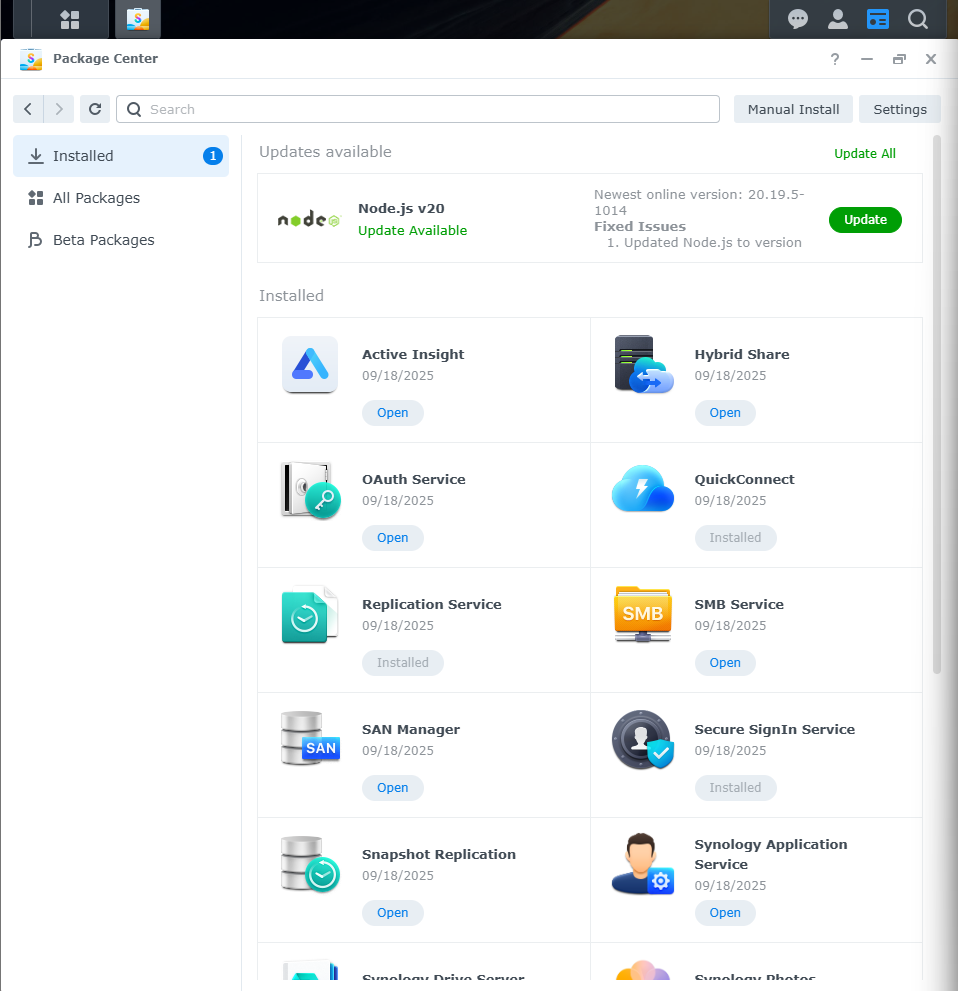Click the SAN Manager database icon
Screen dimensions: 958x991
310,739
